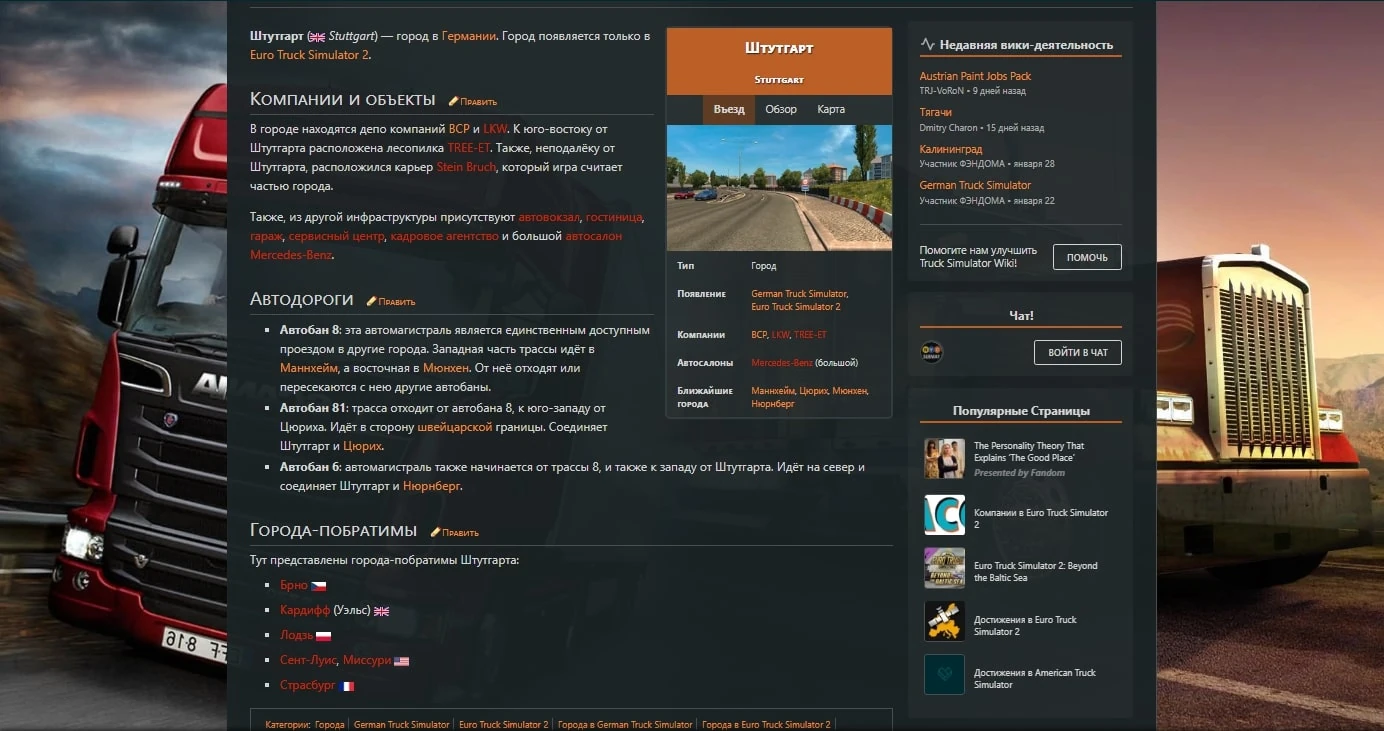Open the Германии link in intro

click(469, 36)
